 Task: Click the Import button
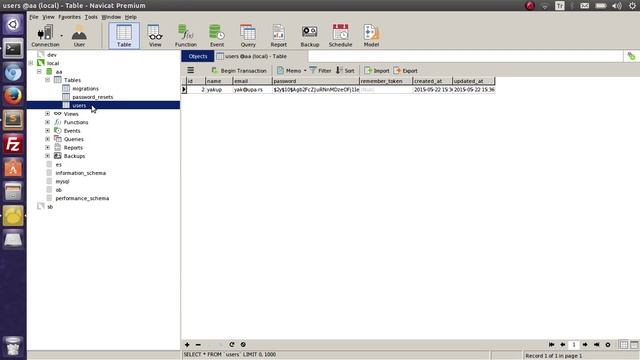[x=376, y=71]
